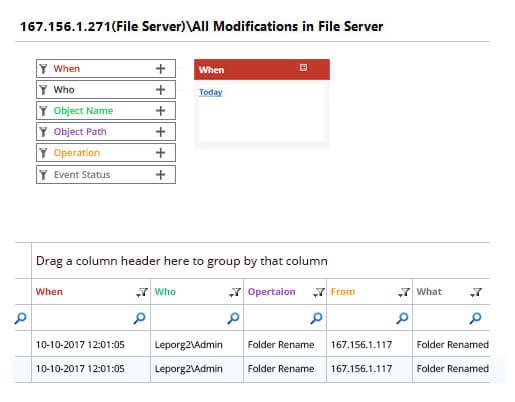Expand the Event Status filter plus sign
Screen dimensions: 515x402
[x=161, y=175]
